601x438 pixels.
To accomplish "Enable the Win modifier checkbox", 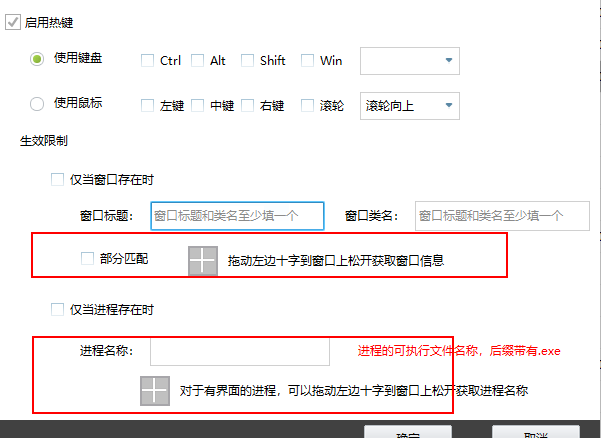I will pyautogui.click(x=307, y=61).
